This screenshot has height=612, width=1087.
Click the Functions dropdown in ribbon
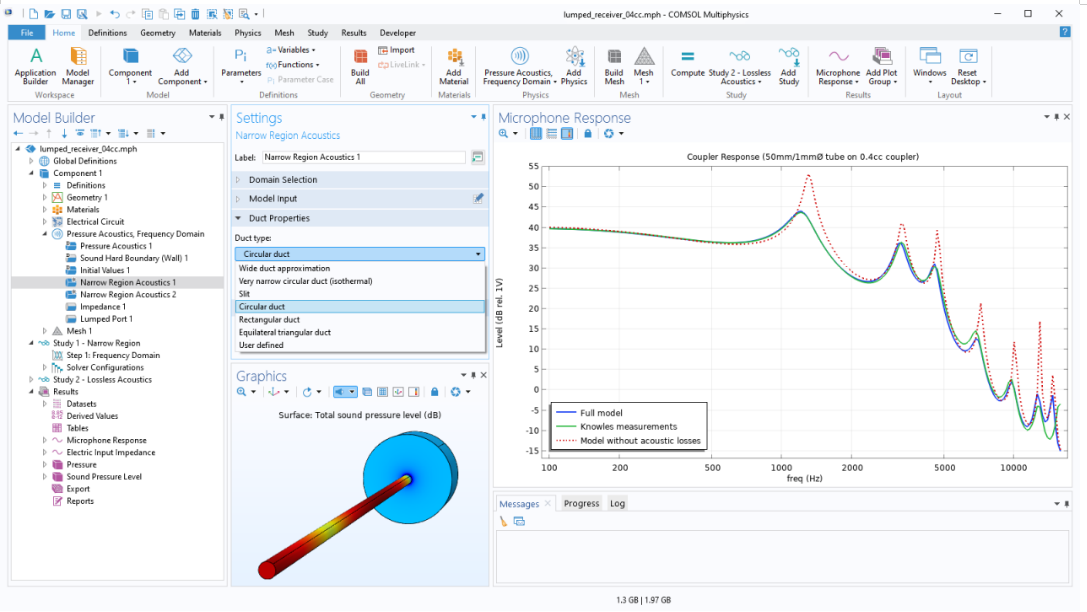pyautogui.click(x=293, y=64)
